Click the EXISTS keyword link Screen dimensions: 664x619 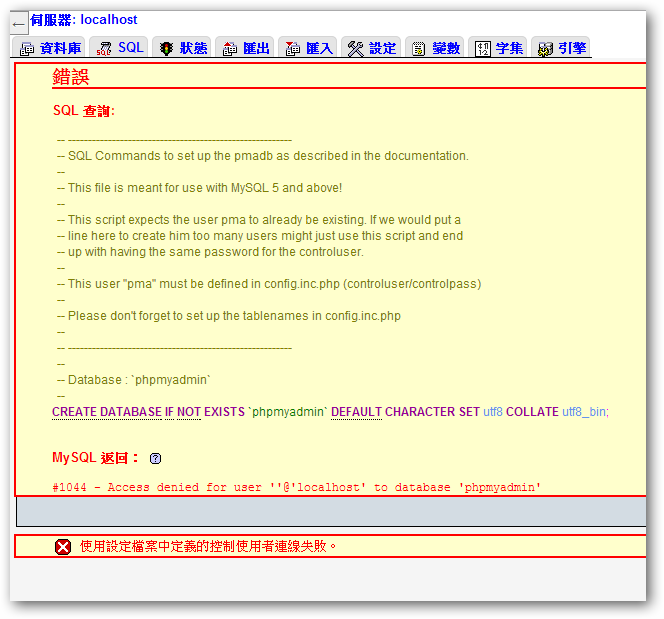pos(225,412)
